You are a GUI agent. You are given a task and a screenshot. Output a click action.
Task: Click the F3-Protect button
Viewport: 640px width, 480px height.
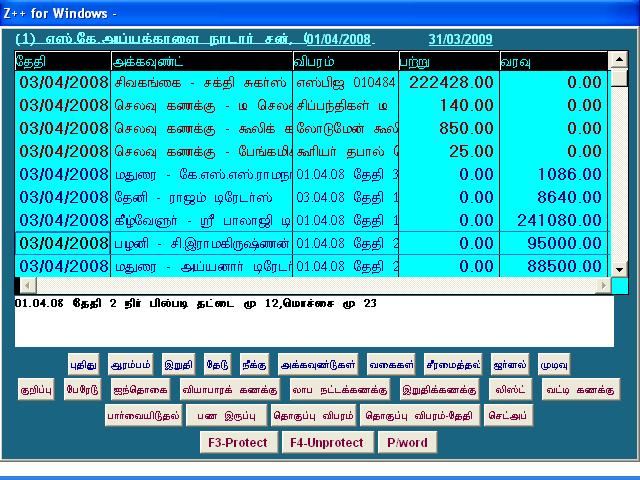238,442
